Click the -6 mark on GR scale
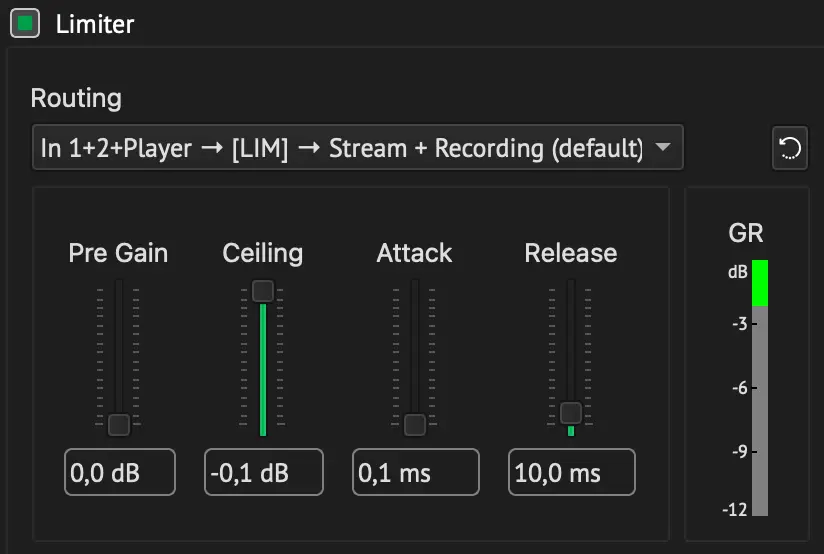The image size is (824, 554). [739, 388]
